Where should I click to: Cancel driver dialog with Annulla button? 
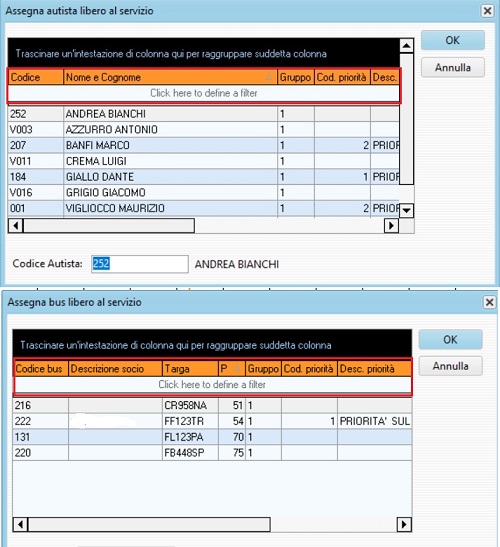(453, 67)
